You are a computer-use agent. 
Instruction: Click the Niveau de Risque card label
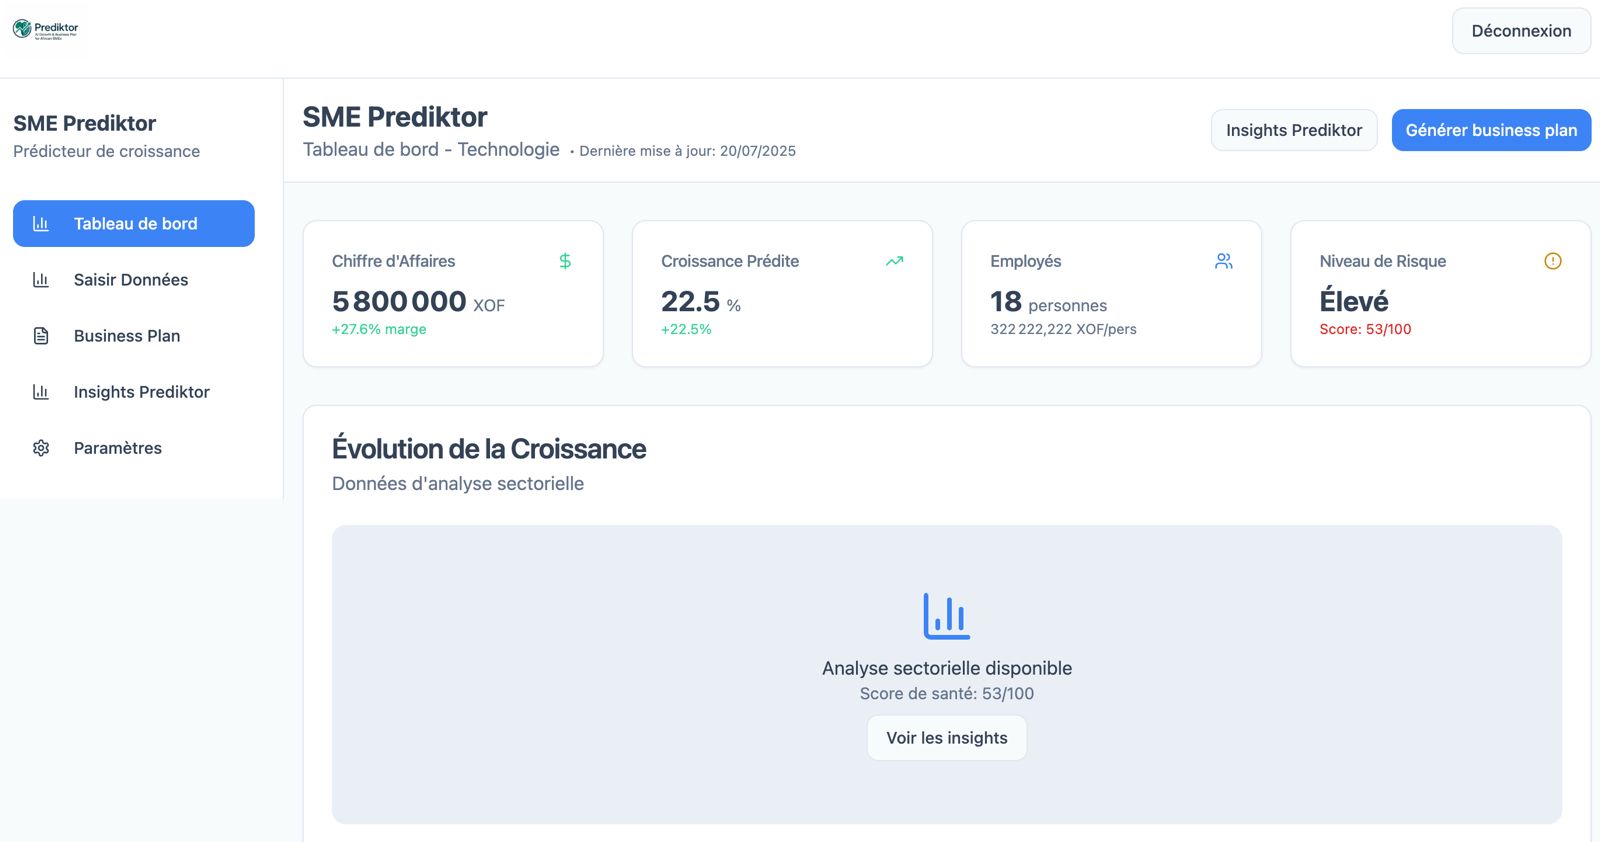click(x=1383, y=261)
